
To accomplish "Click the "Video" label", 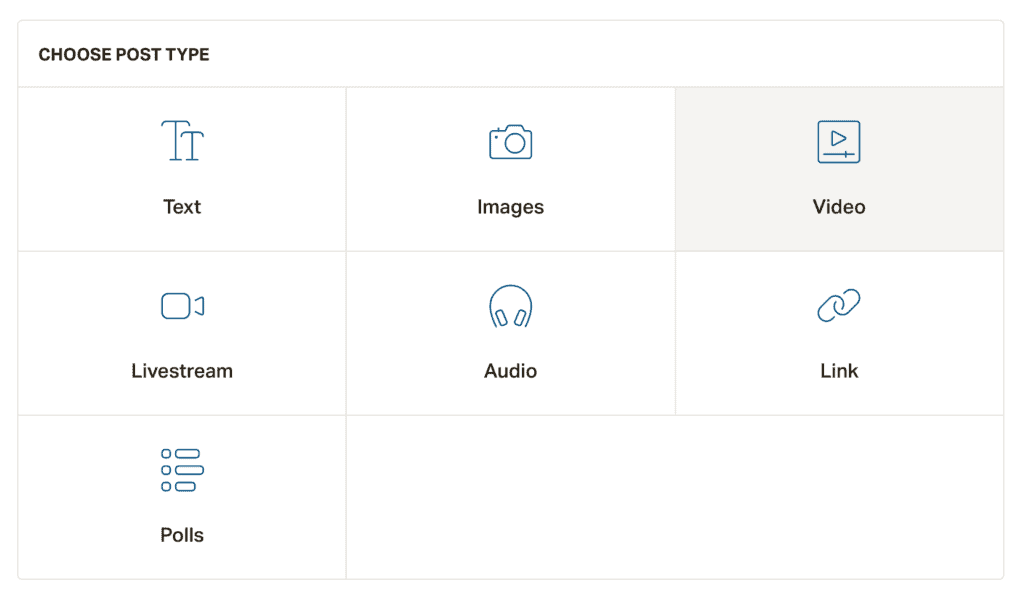I will click(838, 207).
